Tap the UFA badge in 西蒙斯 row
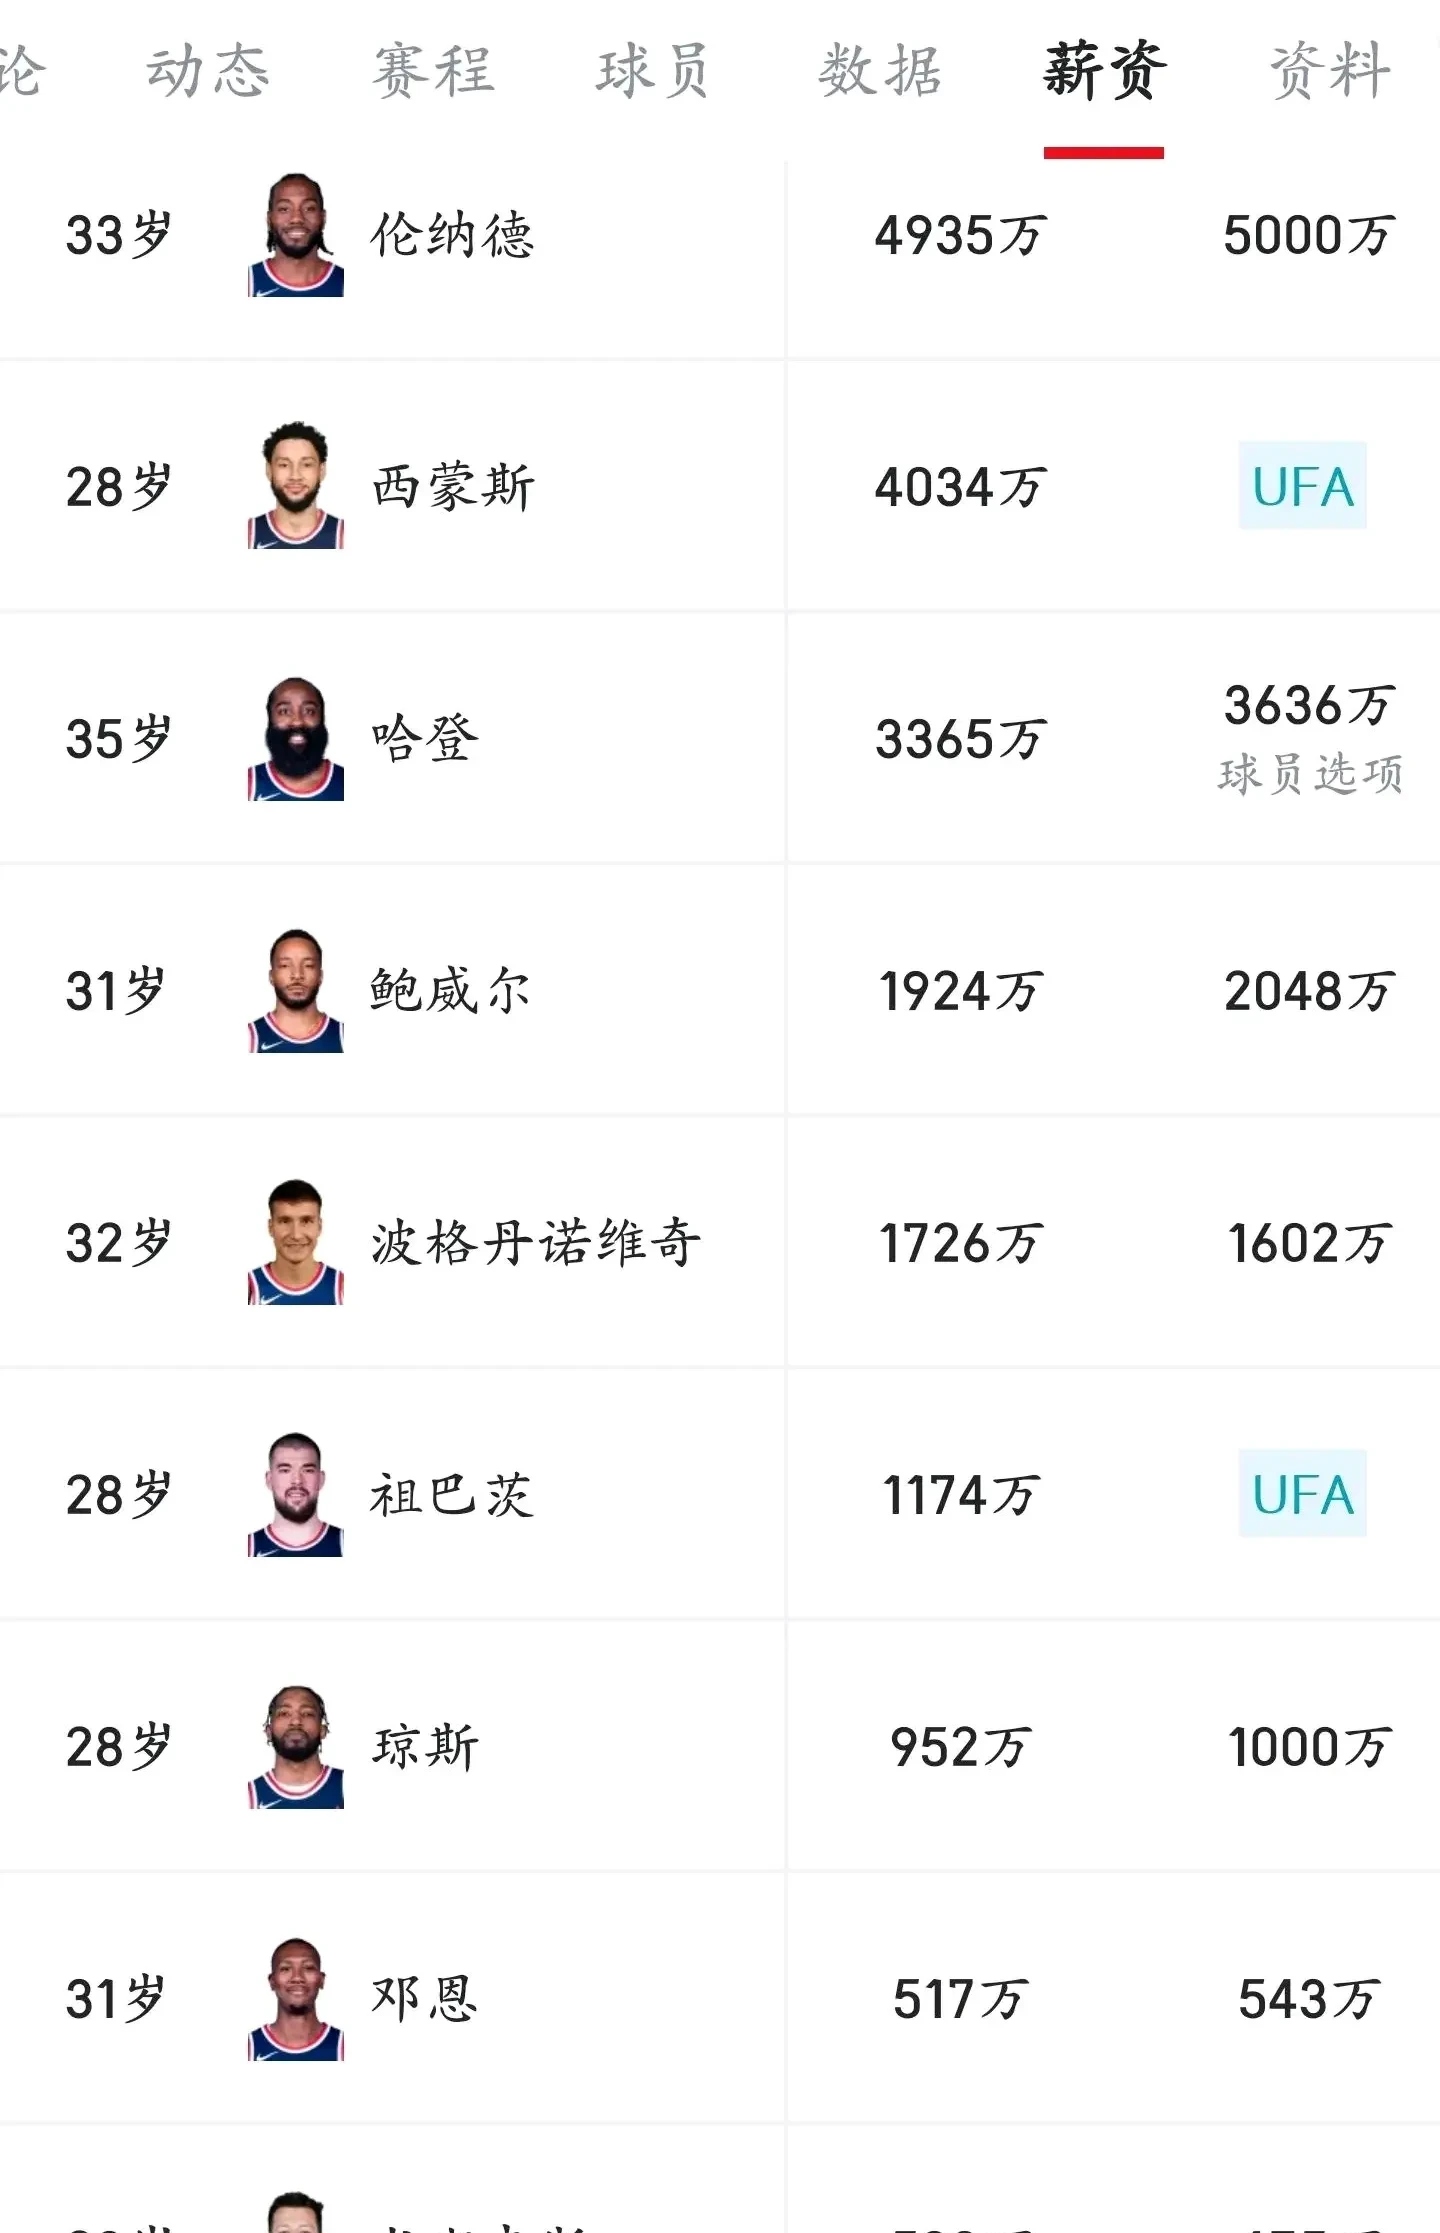The width and height of the screenshot is (1440, 2233). [x=1302, y=486]
